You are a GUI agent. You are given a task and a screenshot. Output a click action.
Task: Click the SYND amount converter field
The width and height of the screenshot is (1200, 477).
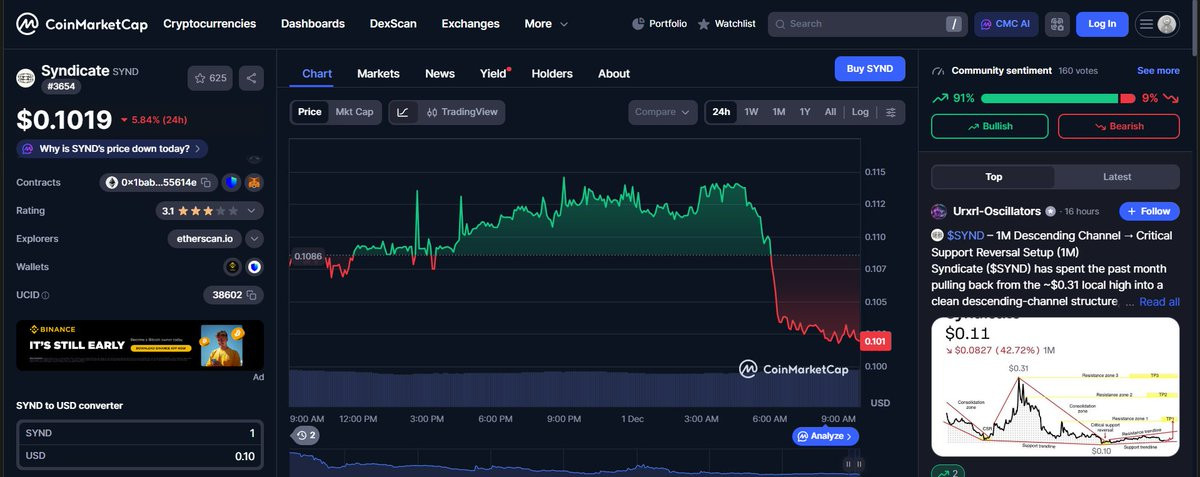pos(140,433)
